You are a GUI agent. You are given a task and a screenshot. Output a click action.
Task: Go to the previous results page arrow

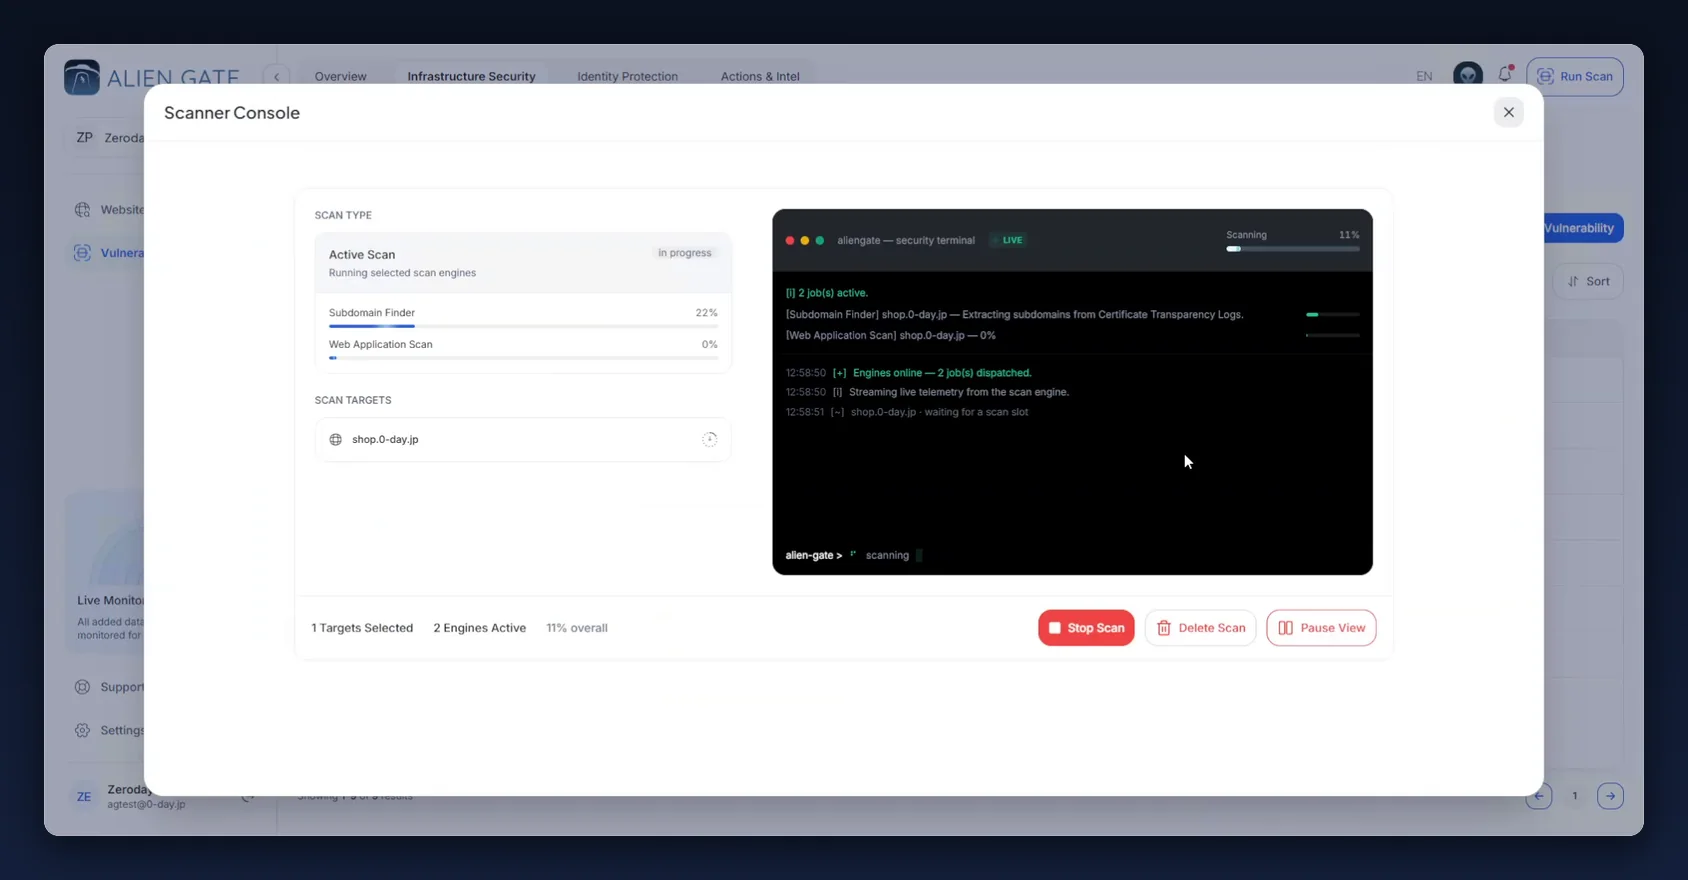click(x=1538, y=796)
